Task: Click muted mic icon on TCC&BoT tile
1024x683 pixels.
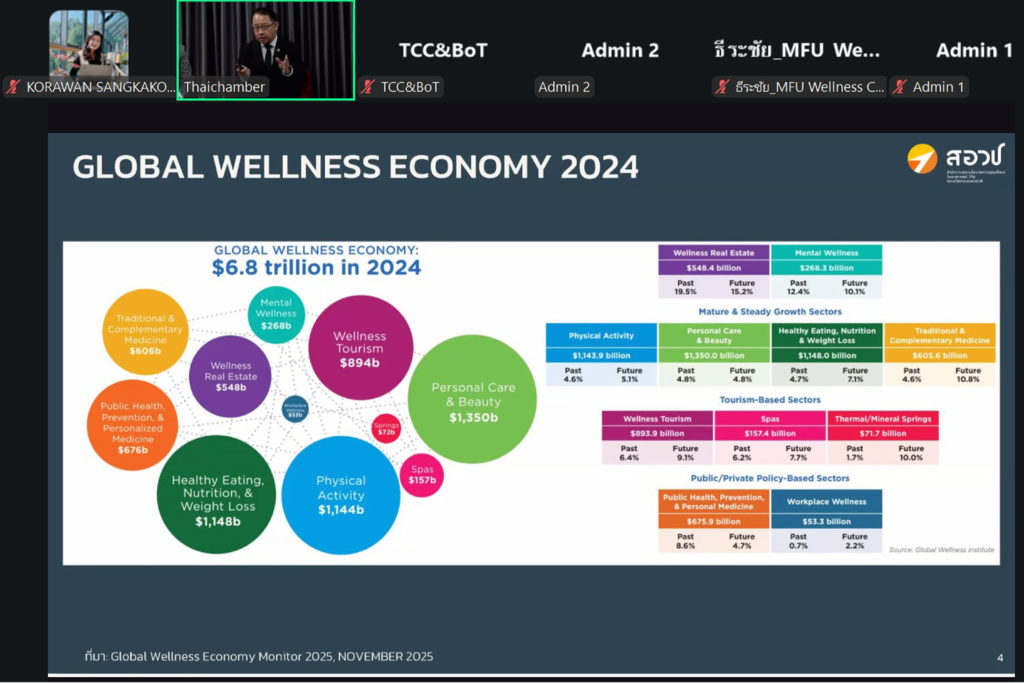Action: tap(368, 87)
